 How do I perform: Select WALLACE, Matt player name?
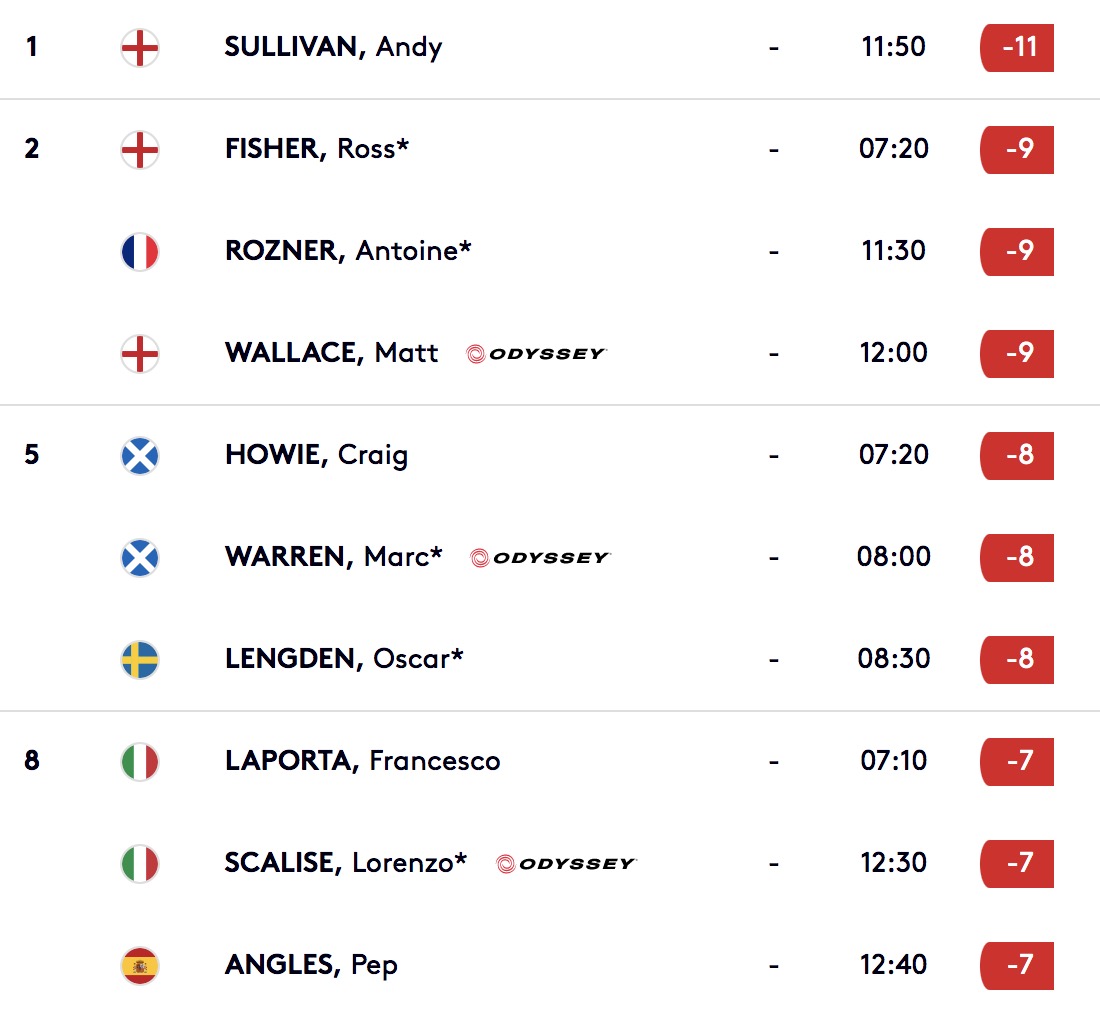click(x=331, y=352)
